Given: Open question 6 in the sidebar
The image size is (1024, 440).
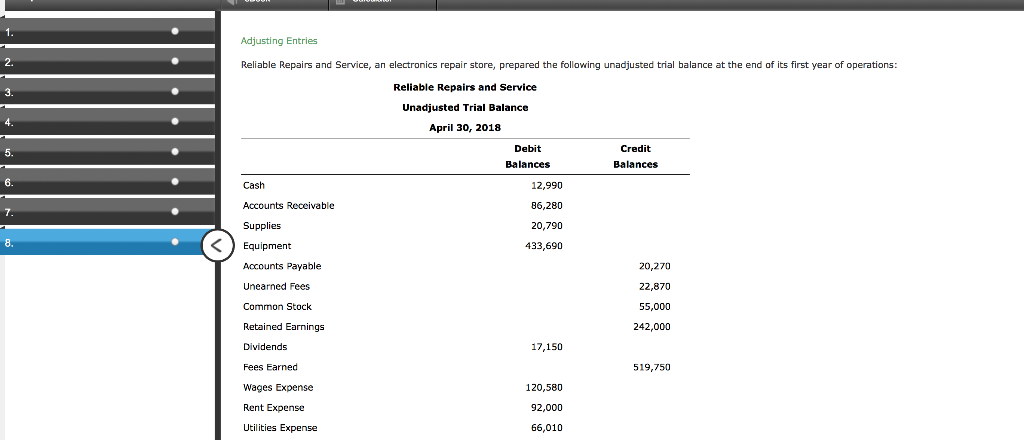Looking at the screenshot, I should [107, 181].
